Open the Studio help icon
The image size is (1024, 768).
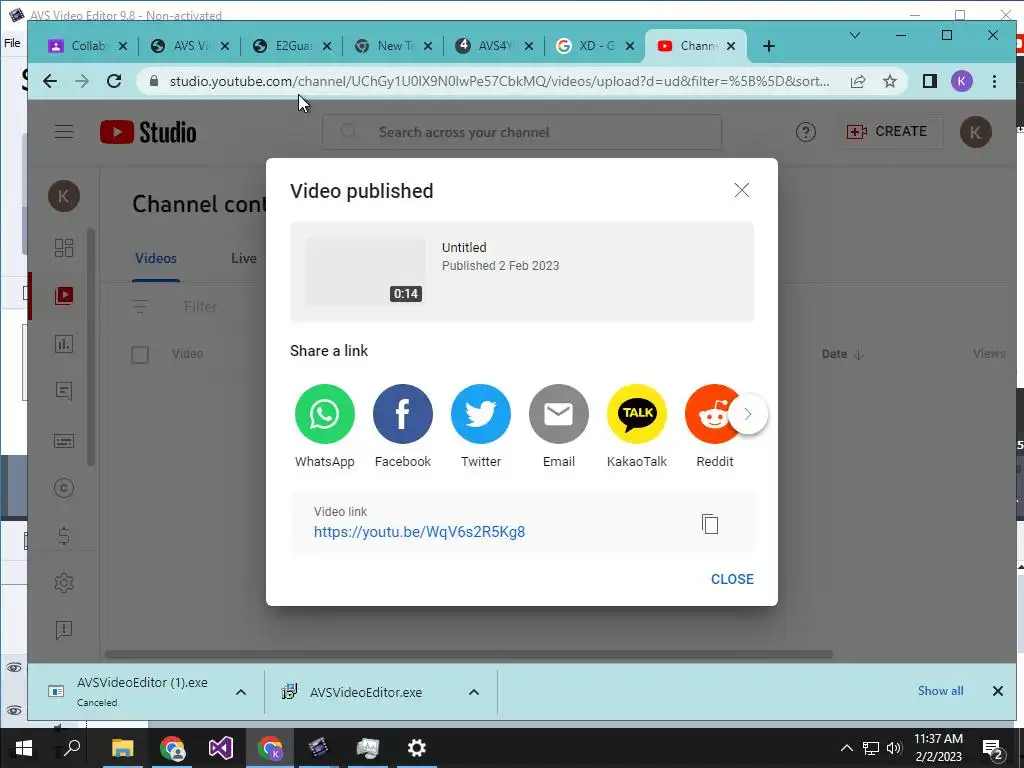pos(805,132)
